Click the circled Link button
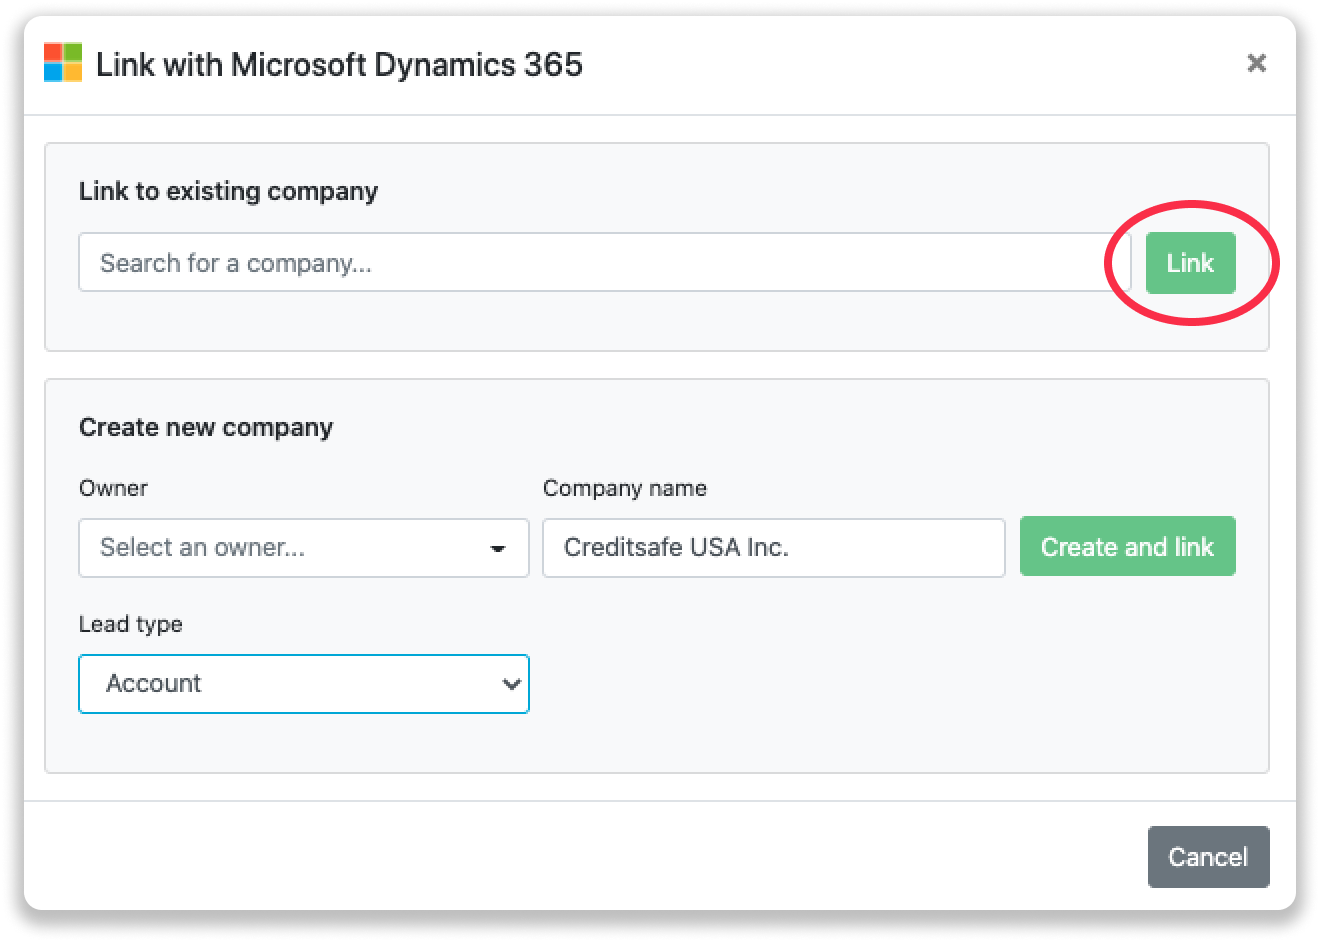 coord(1190,262)
